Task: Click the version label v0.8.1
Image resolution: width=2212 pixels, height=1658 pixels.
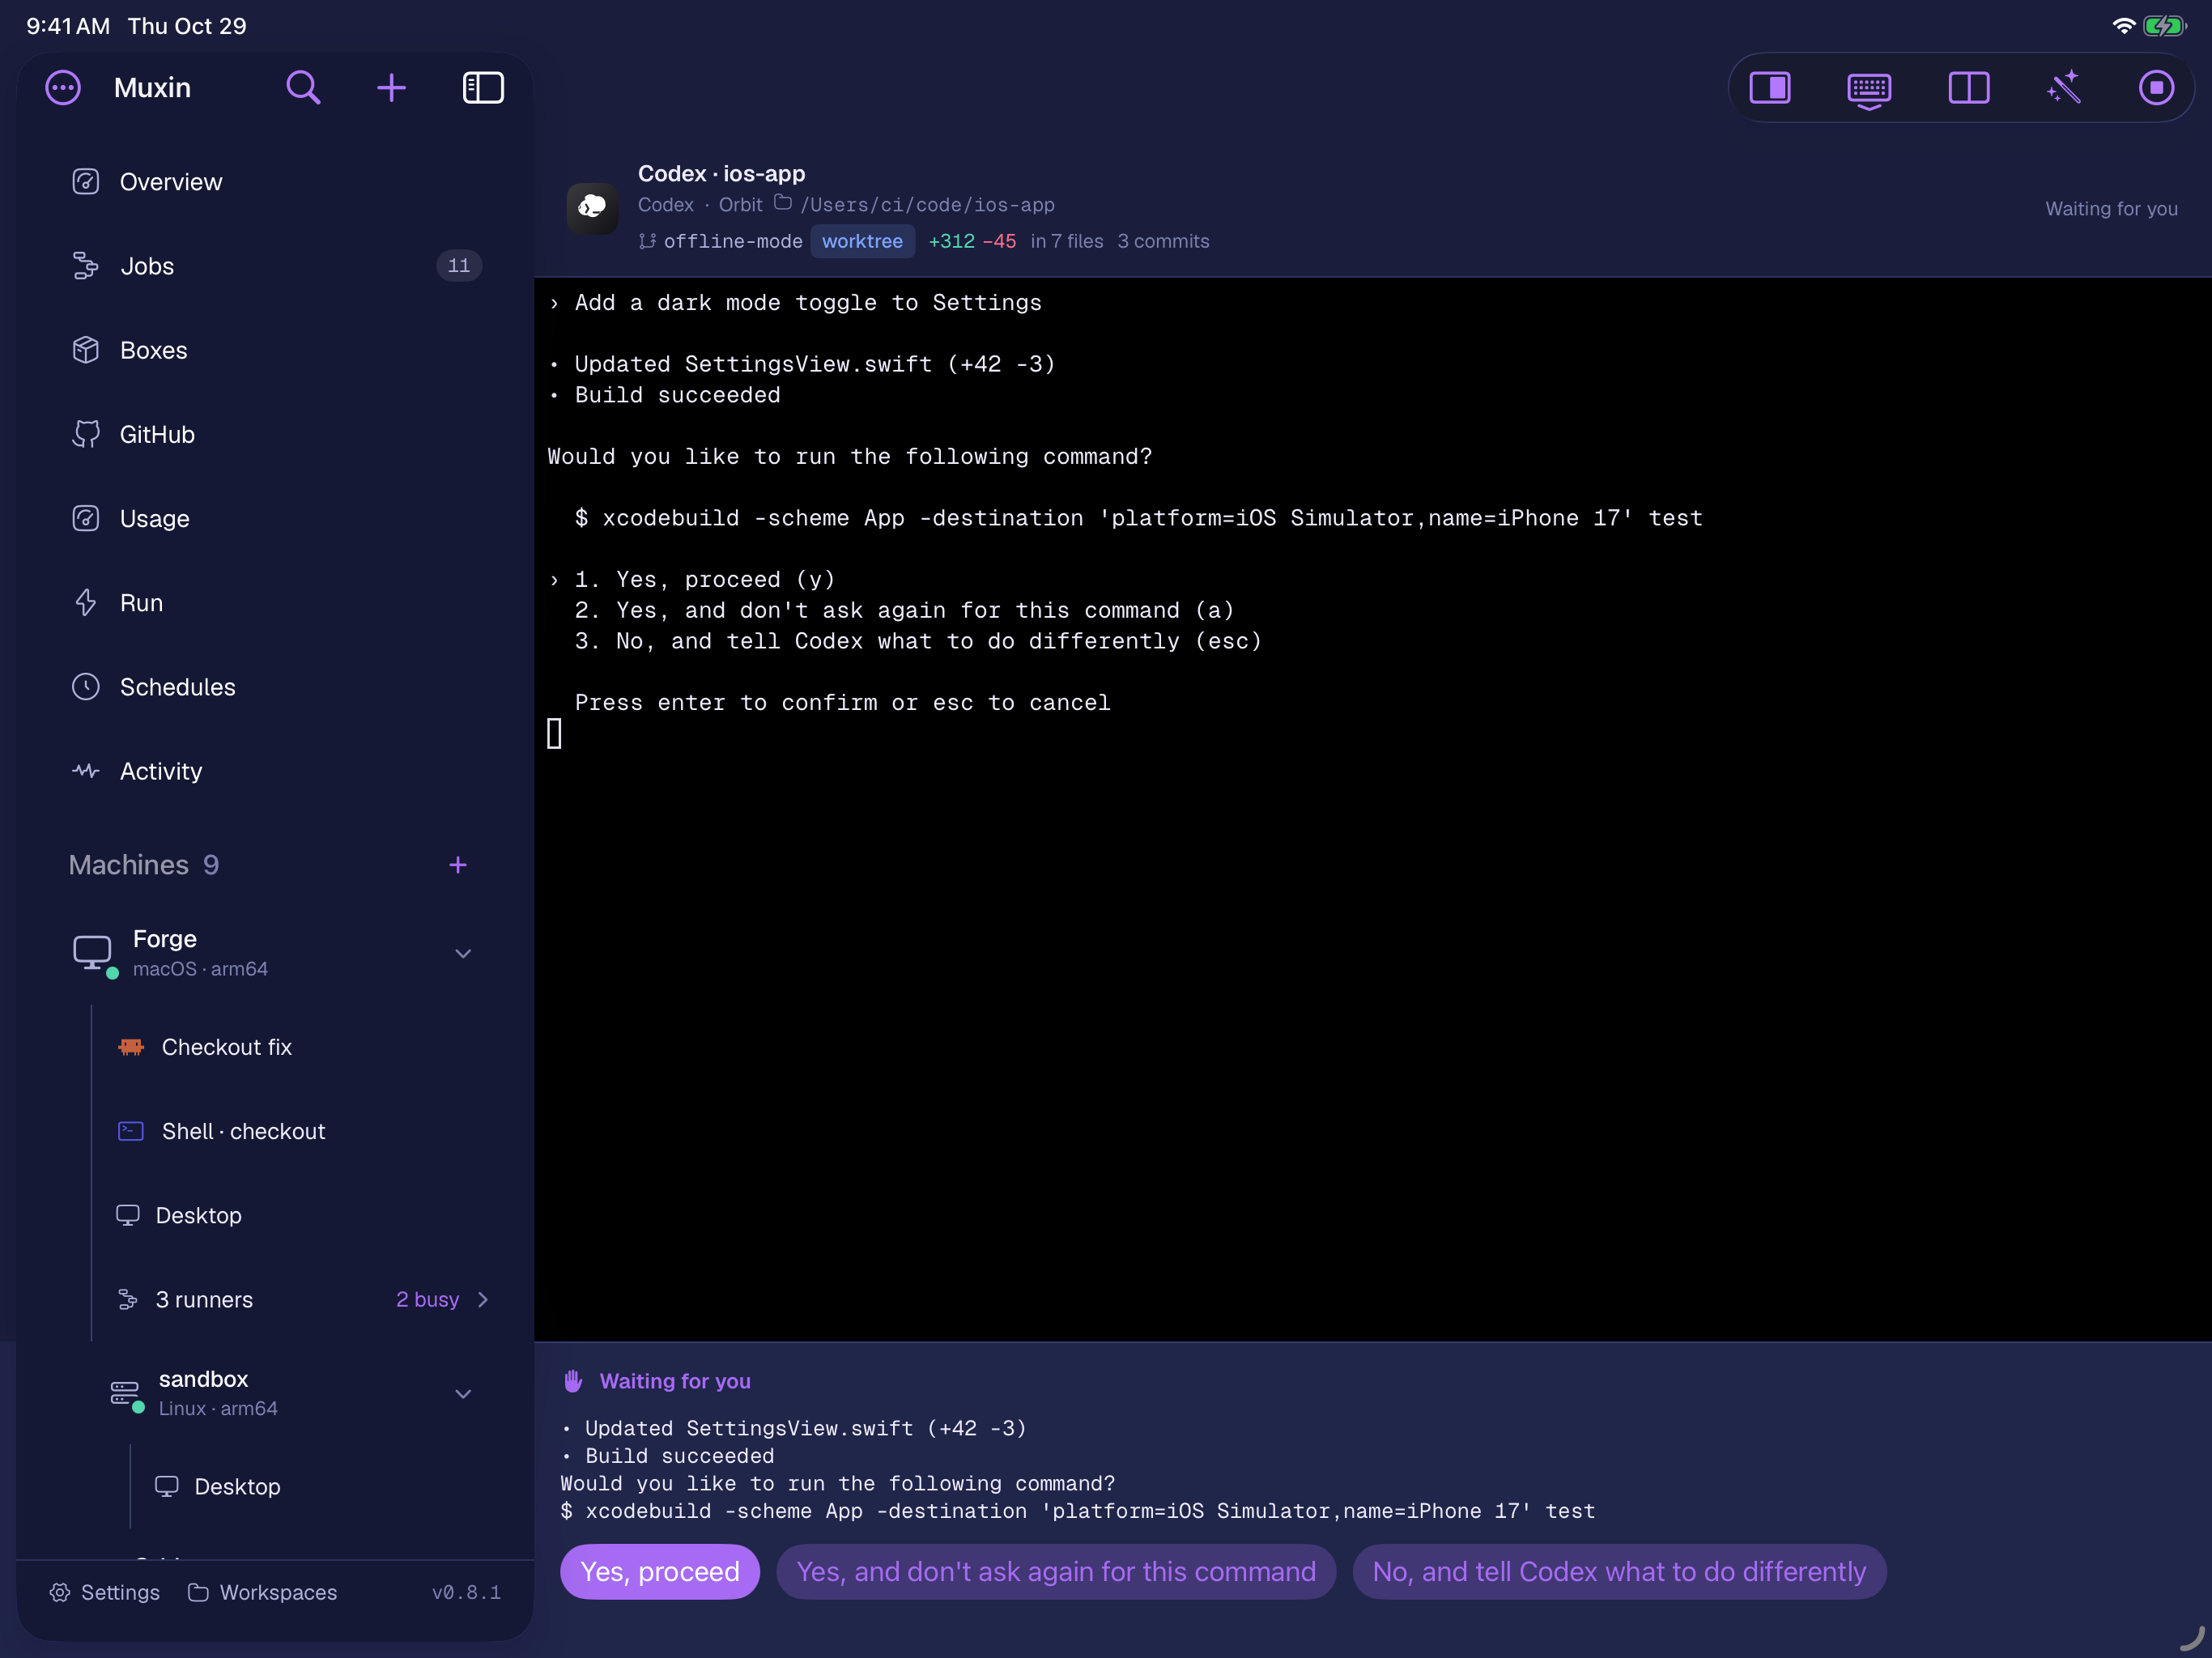Action: [x=466, y=1592]
